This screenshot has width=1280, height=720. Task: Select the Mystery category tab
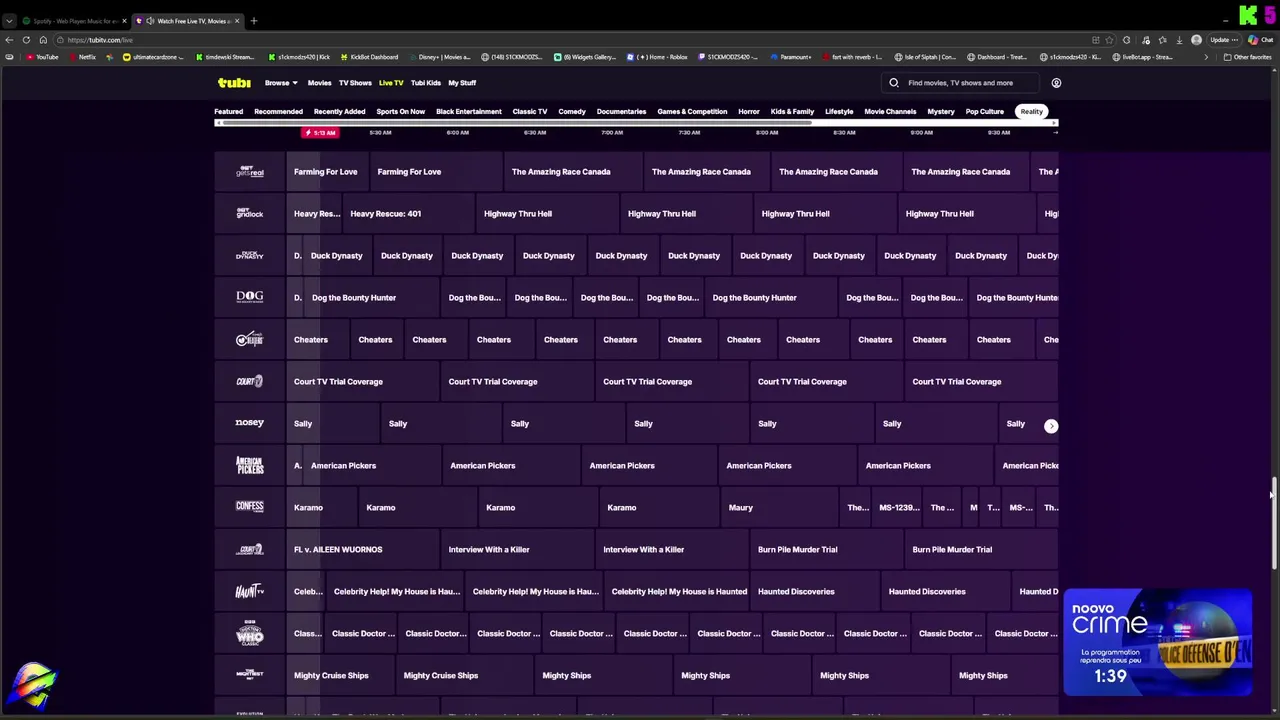click(941, 111)
